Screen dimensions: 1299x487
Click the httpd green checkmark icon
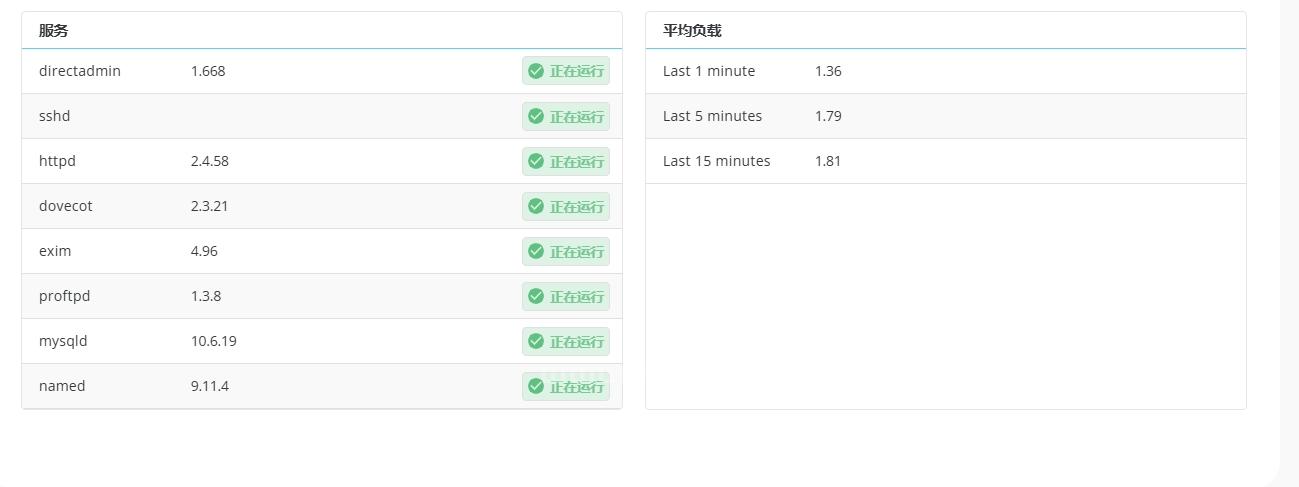[x=536, y=161]
